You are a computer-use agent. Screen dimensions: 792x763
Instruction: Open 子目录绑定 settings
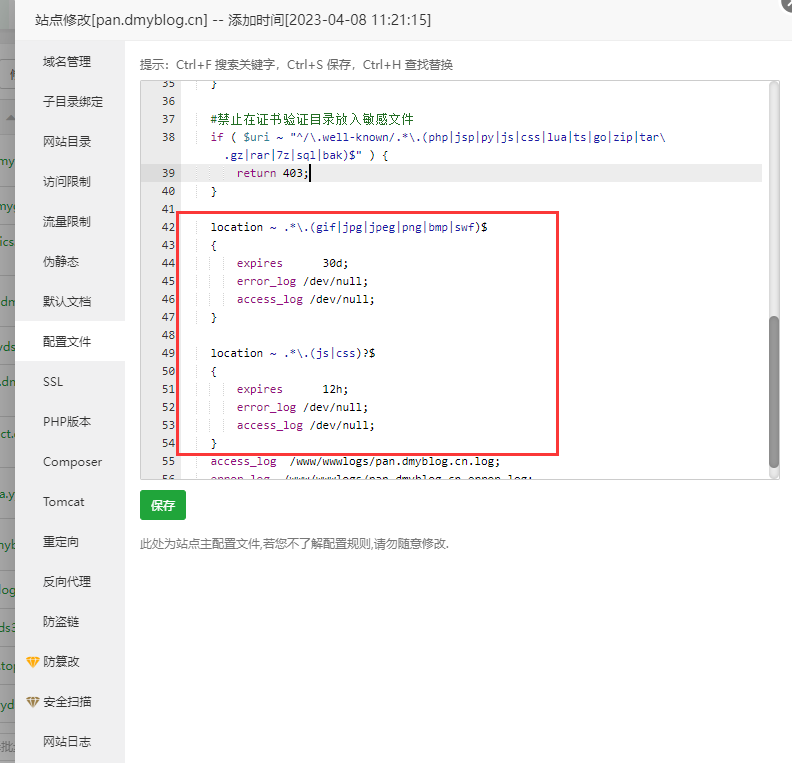pyautogui.click(x=73, y=101)
